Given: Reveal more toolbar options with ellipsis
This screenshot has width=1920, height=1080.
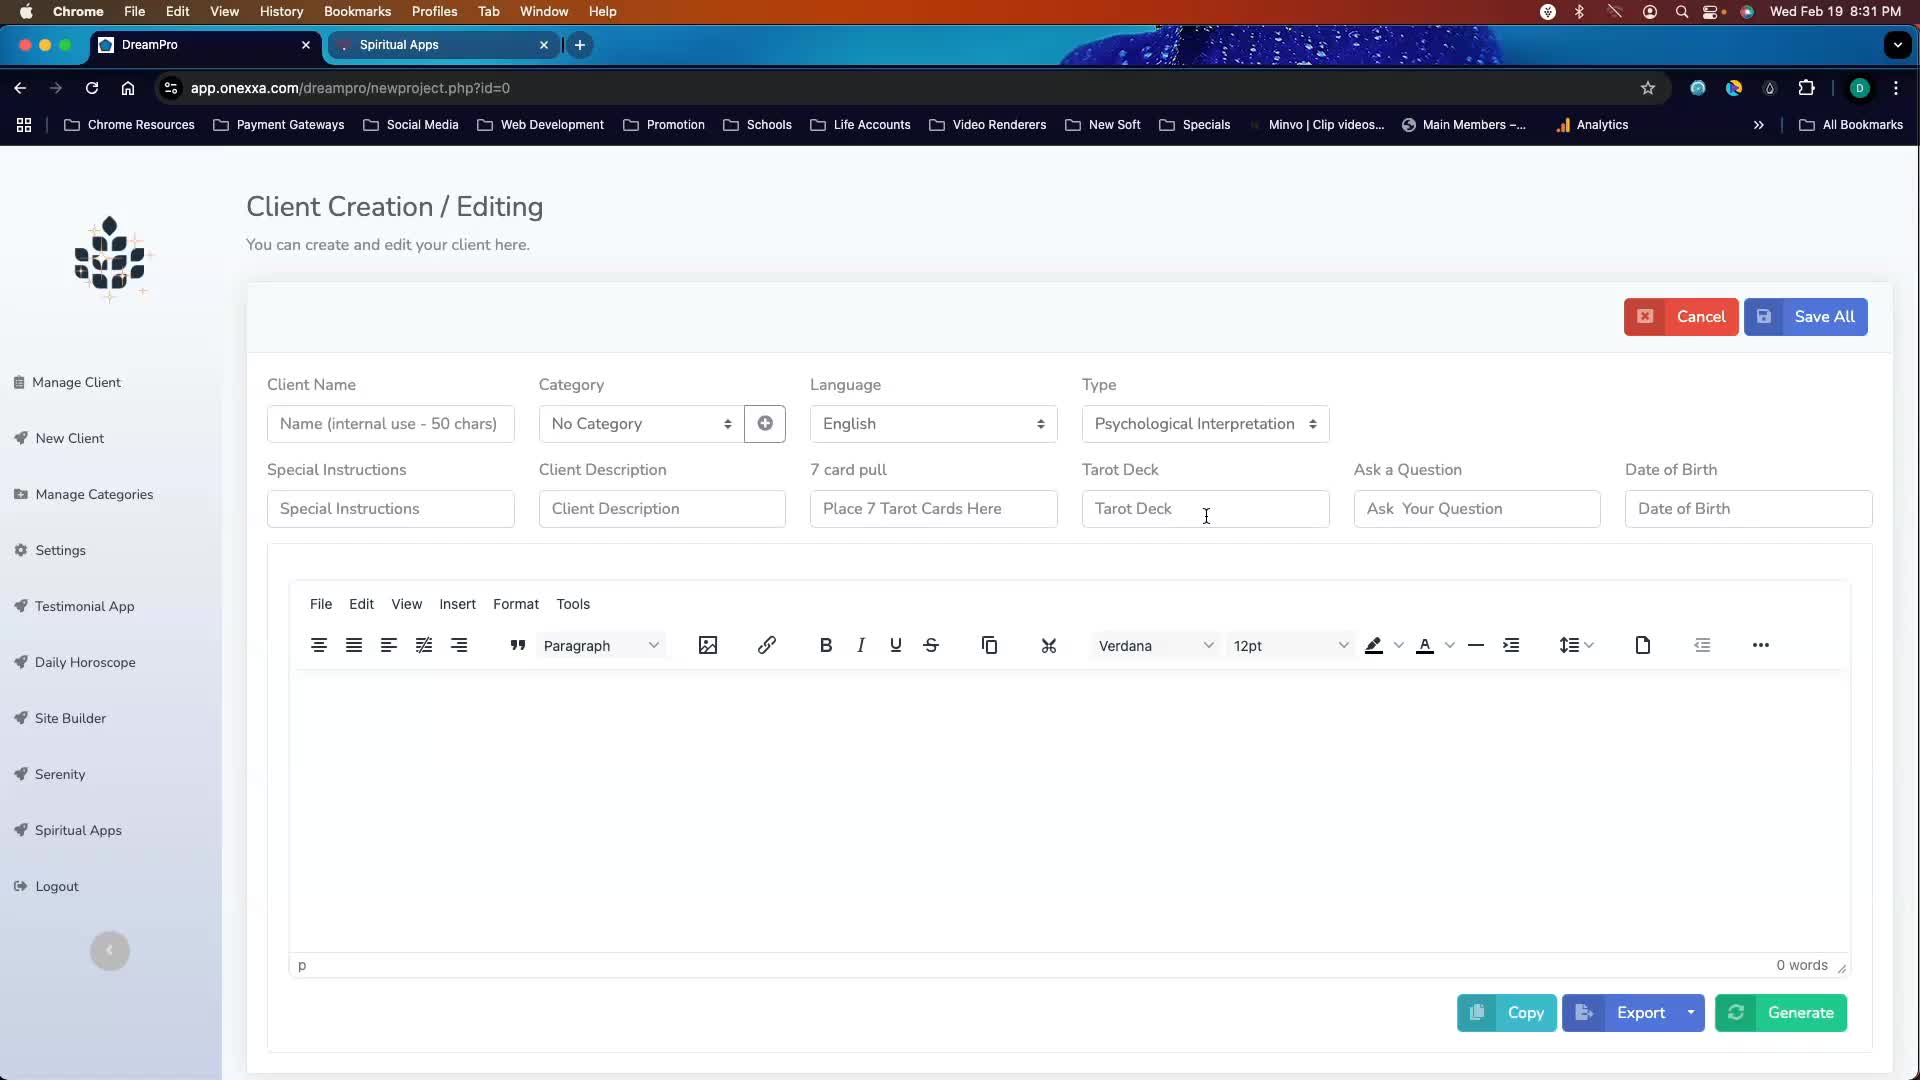Looking at the screenshot, I should [x=1761, y=646].
